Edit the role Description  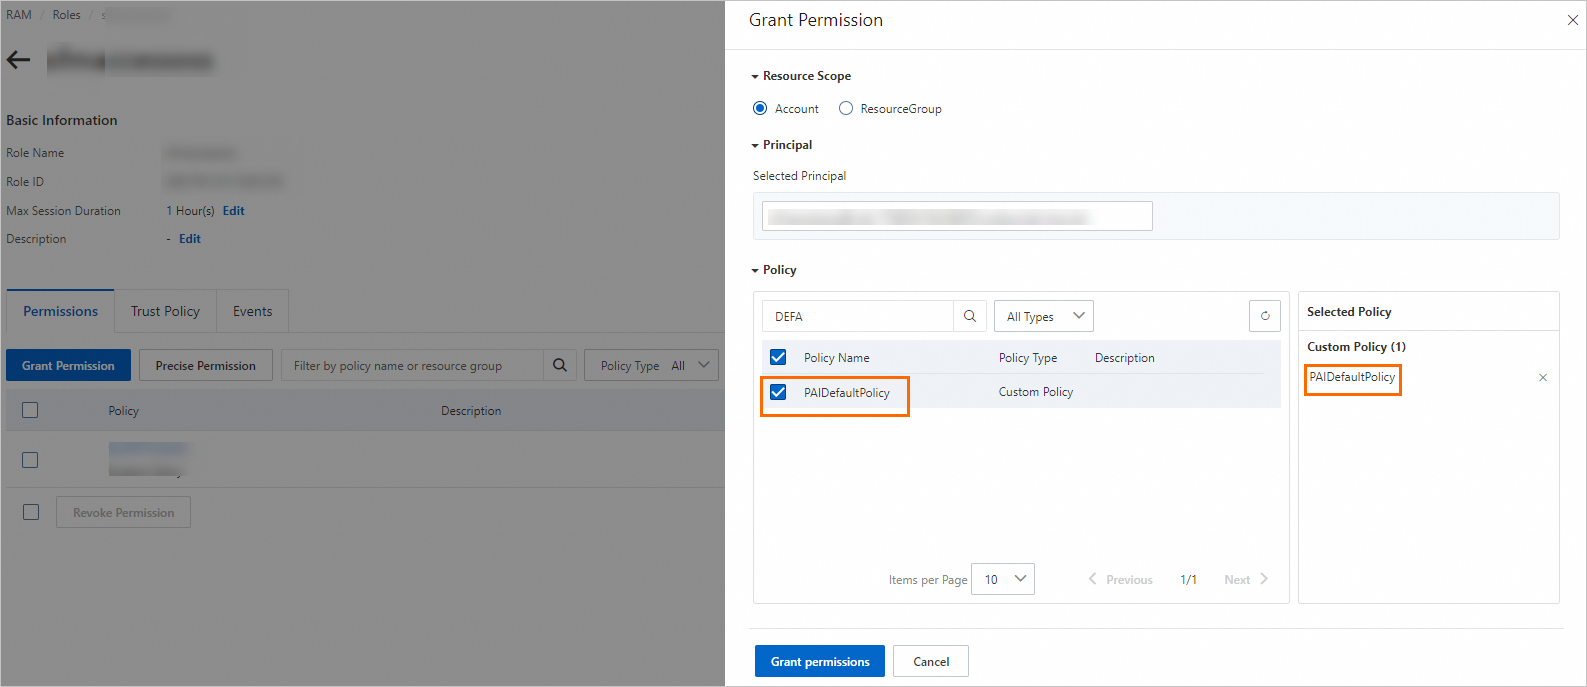190,239
